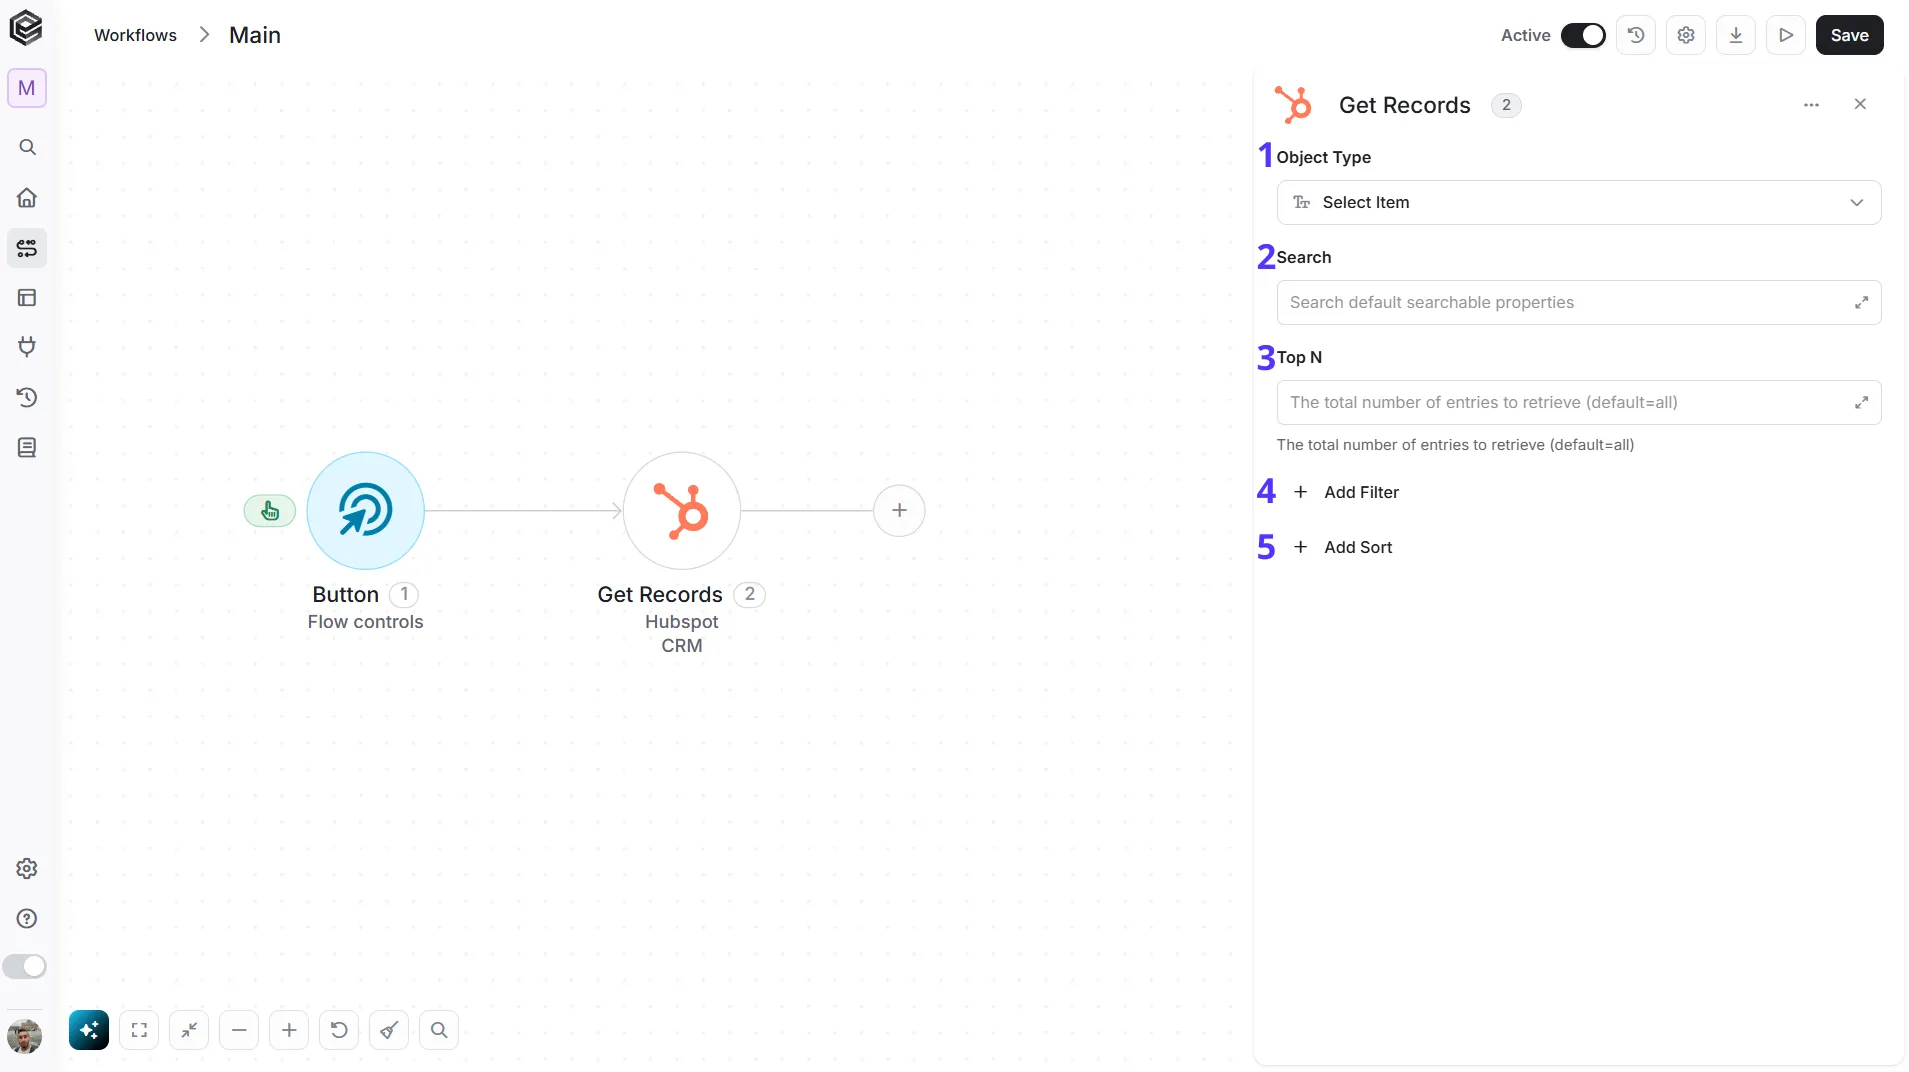Run the workflow with play button

tap(1786, 35)
